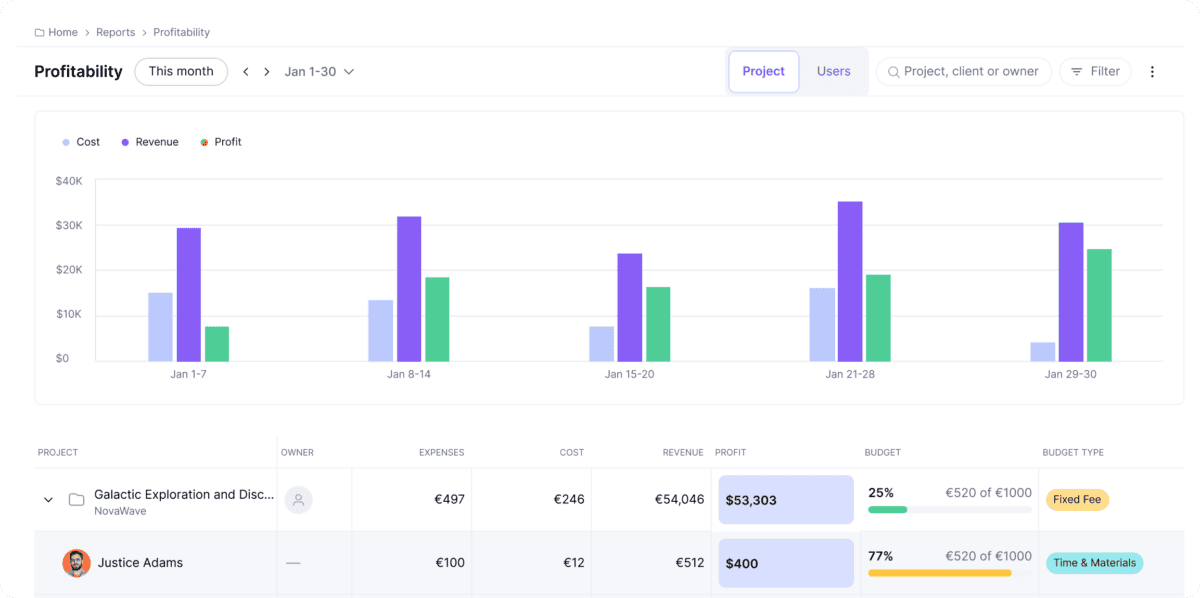Click the €246 cost cell
The image size is (1200, 598).
(569, 499)
